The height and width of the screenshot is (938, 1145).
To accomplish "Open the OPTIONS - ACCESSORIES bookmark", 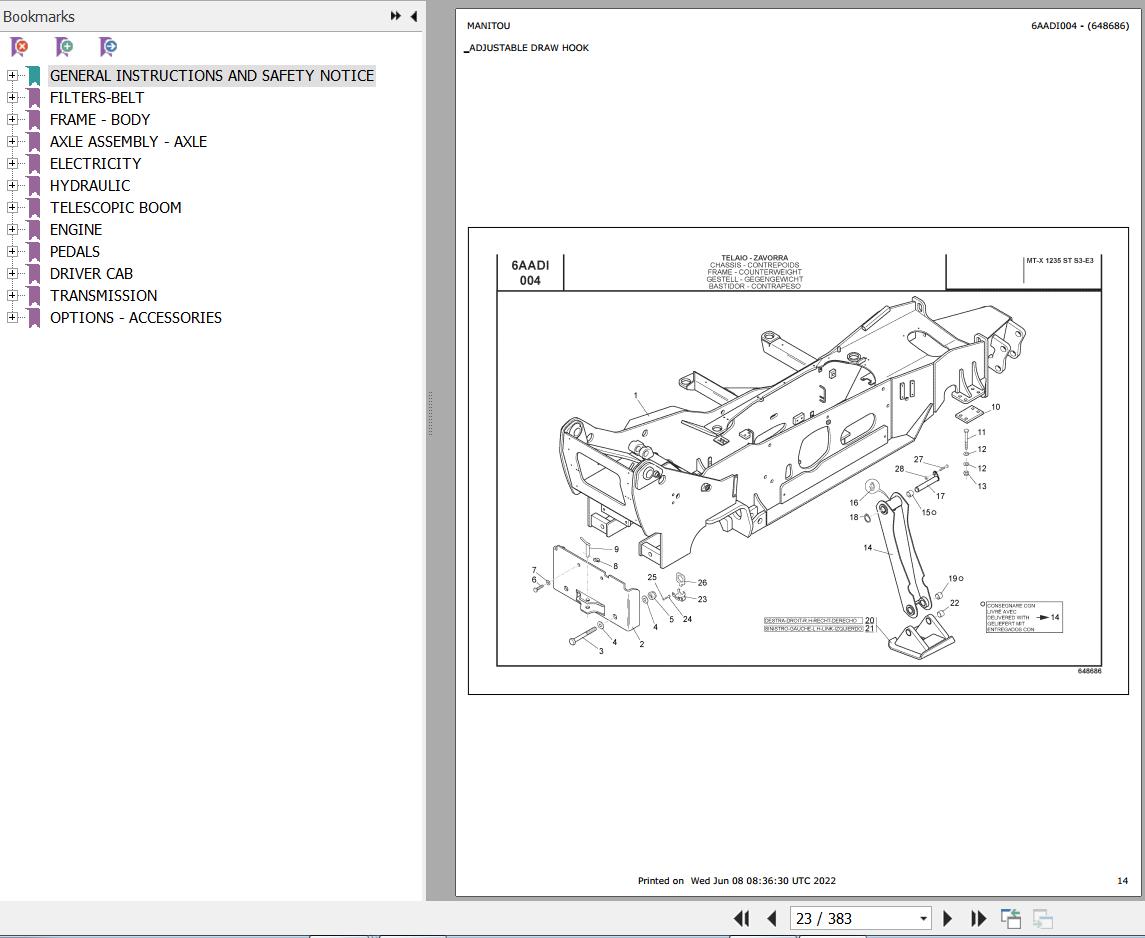I will 136,318.
